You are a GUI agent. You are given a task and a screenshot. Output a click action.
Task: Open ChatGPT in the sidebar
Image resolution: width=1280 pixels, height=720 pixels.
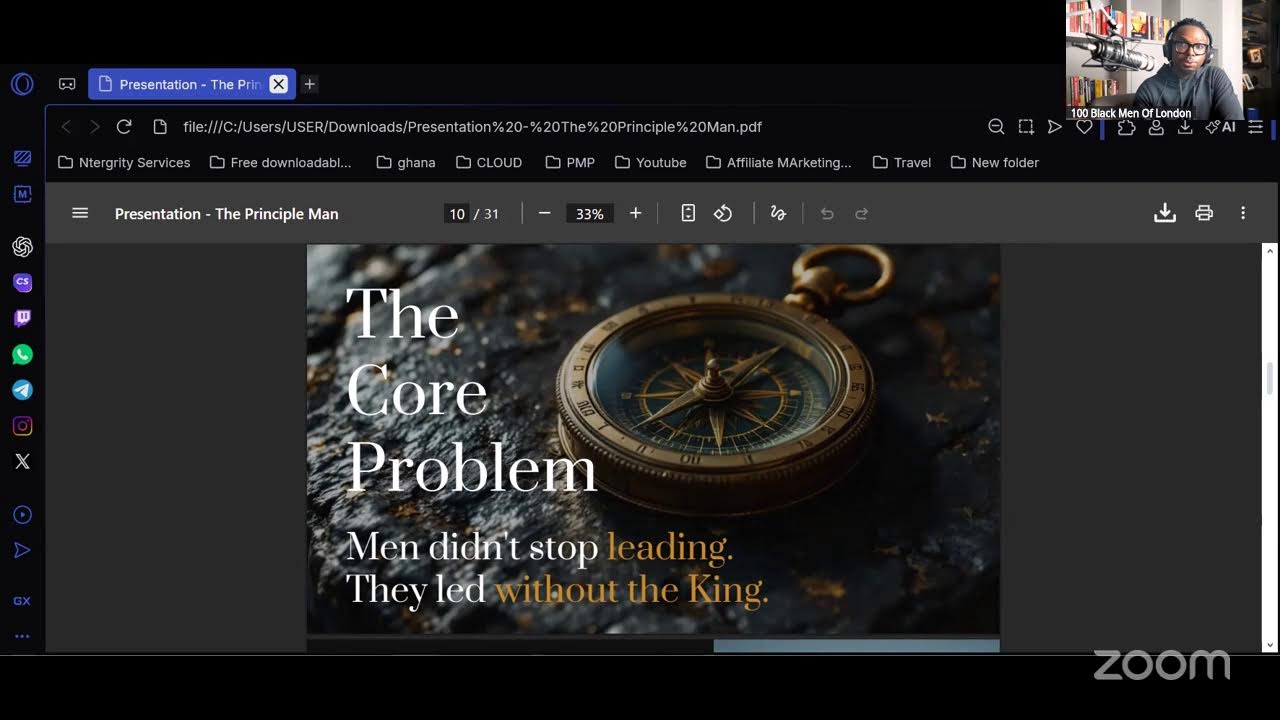point(22,247)
